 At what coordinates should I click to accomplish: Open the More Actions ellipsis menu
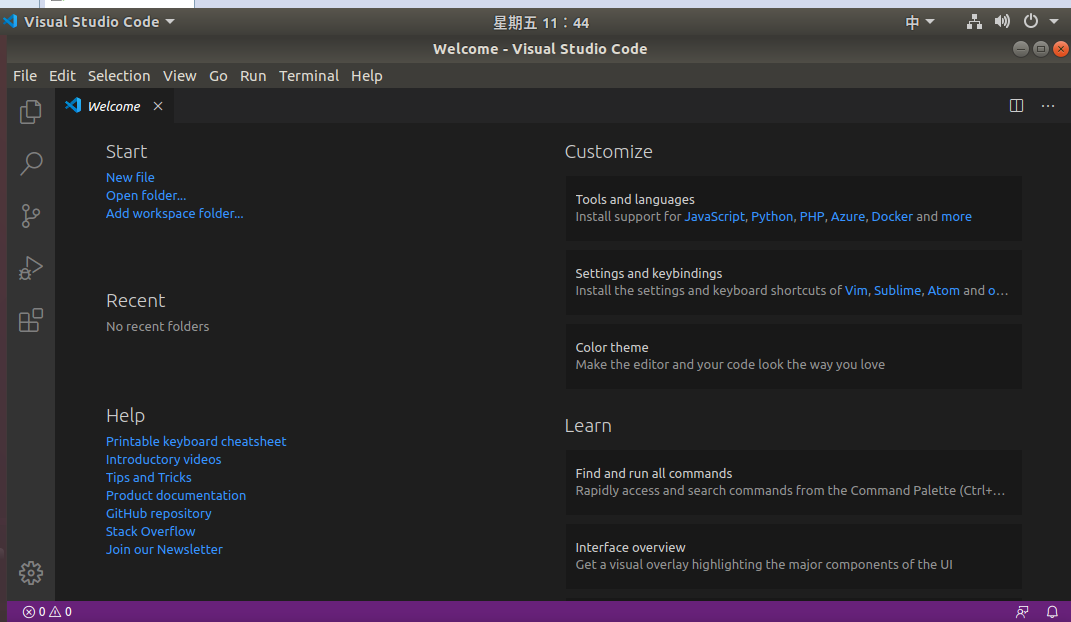[x=1048, y=106]
